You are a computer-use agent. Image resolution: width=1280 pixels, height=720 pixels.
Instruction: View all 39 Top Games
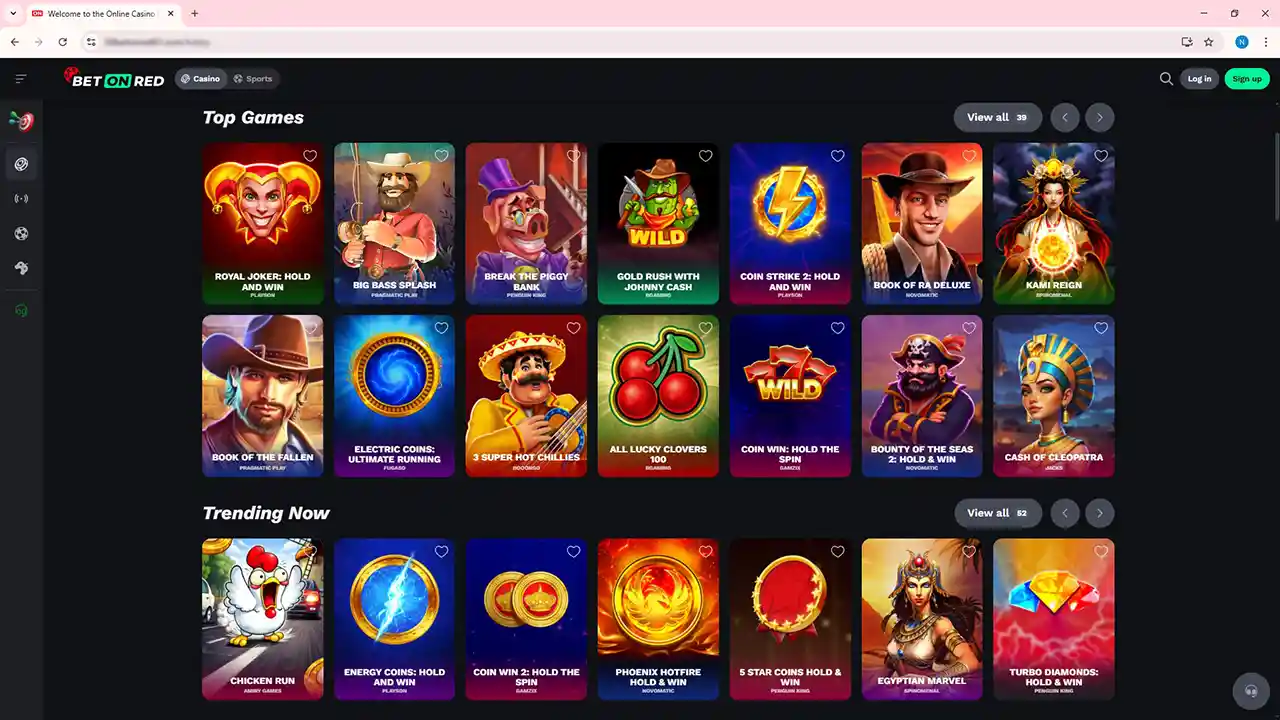[997, 118]
